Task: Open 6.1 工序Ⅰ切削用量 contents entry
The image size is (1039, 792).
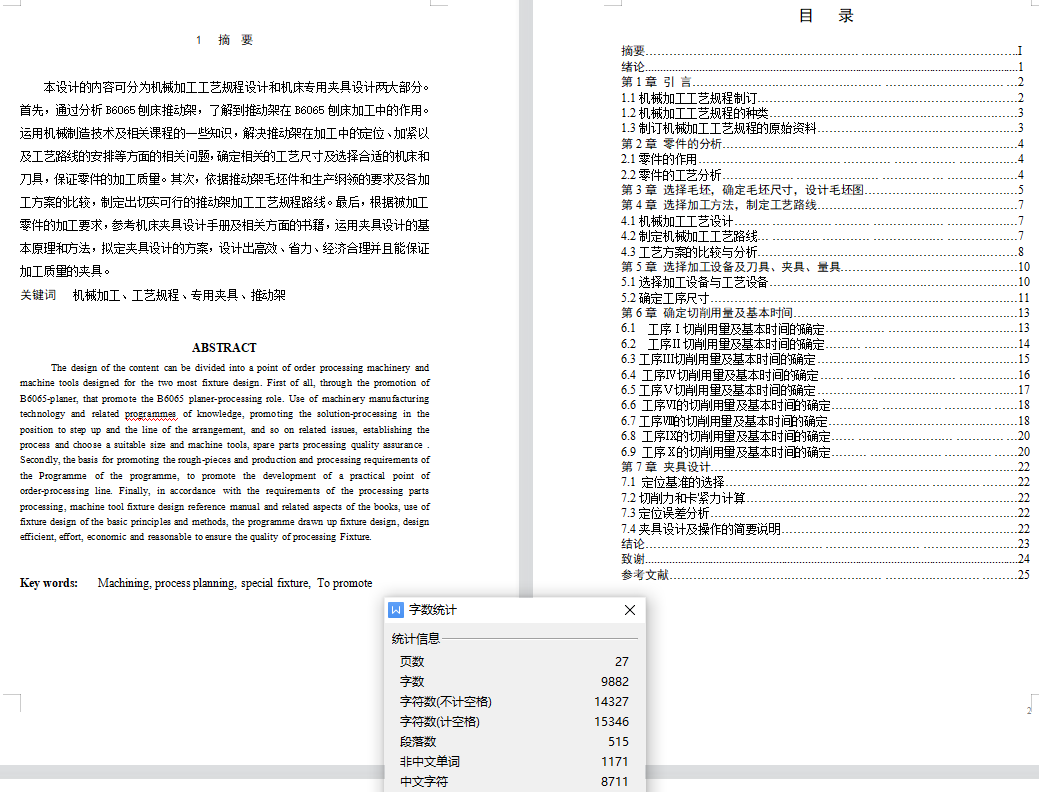Action: (x=825, y=329)
